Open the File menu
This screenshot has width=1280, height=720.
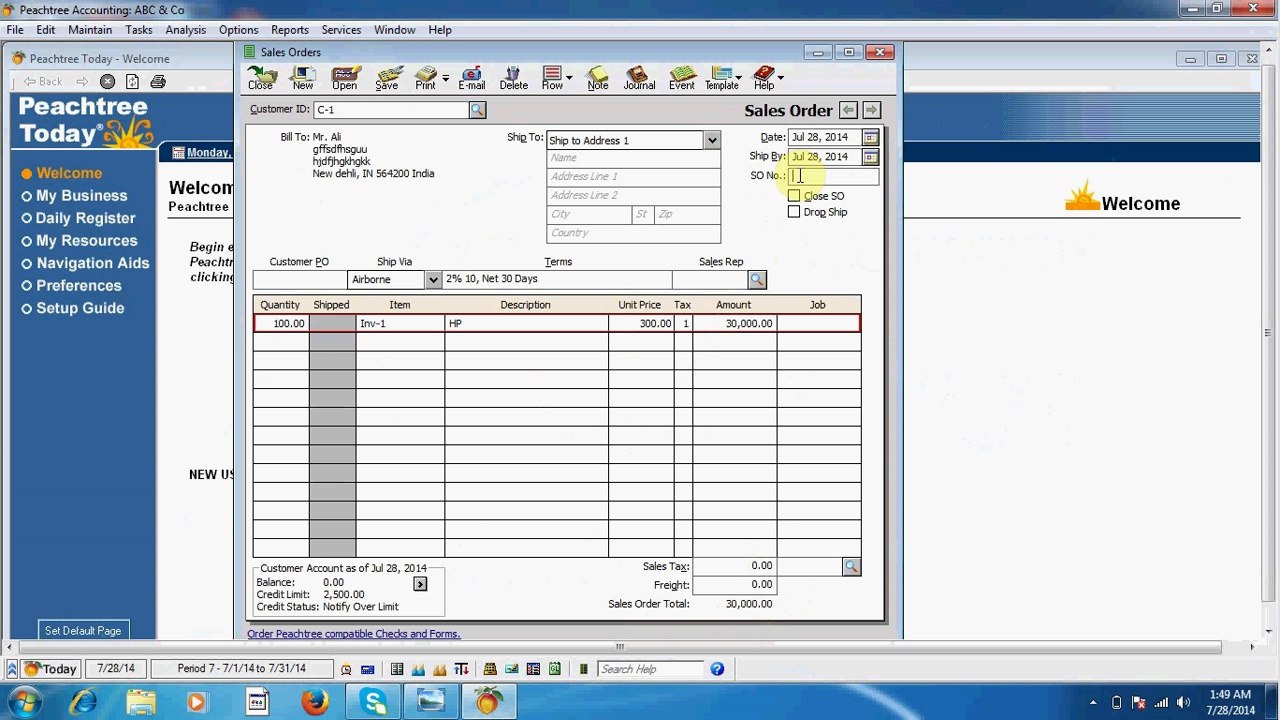[15, 30]
